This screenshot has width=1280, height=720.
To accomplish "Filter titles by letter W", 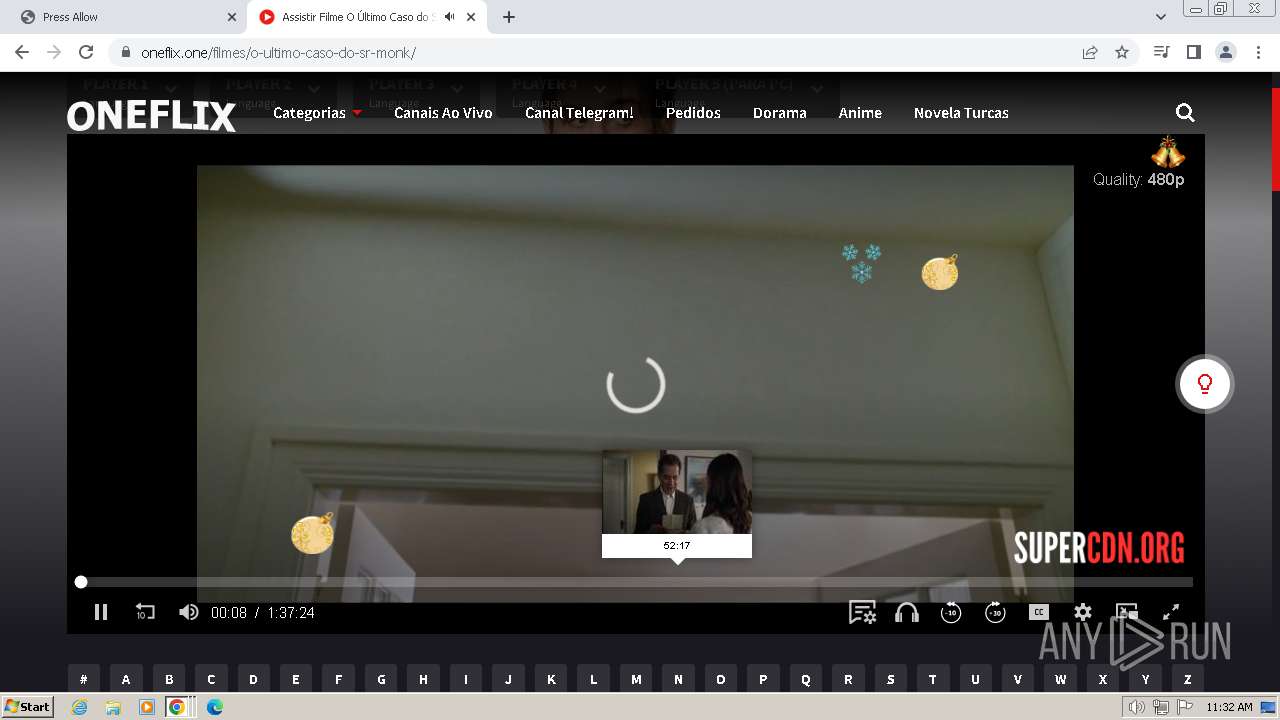I will coord(1061,679).
